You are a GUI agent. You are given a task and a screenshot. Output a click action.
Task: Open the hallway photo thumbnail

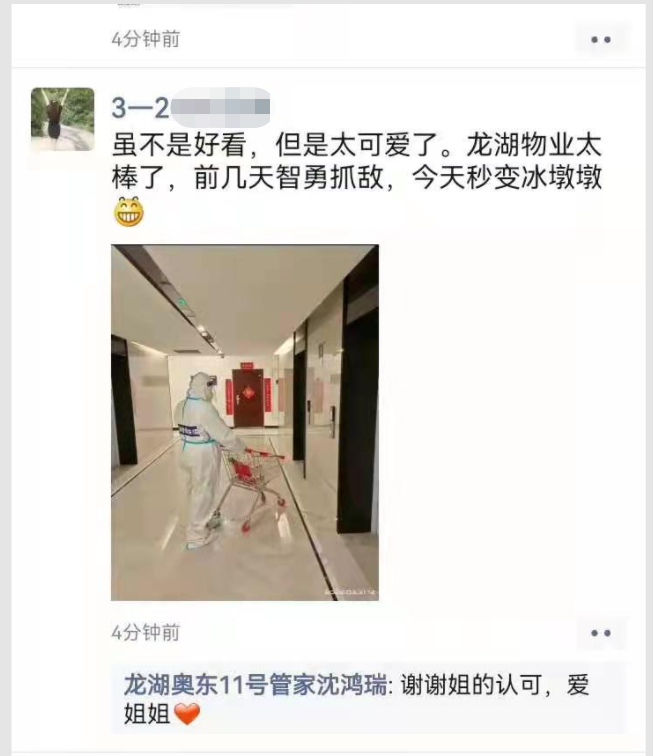[x=245, y=422]
